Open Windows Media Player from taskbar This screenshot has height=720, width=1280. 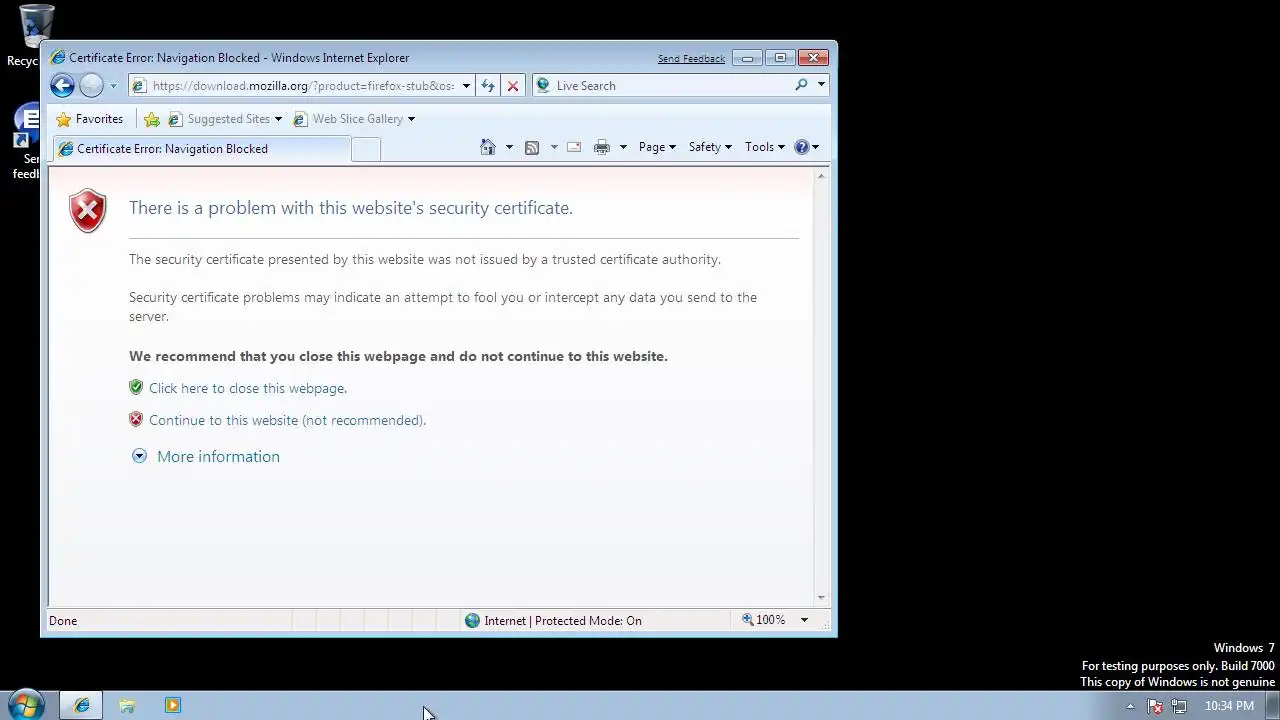(x=173, y=706)
